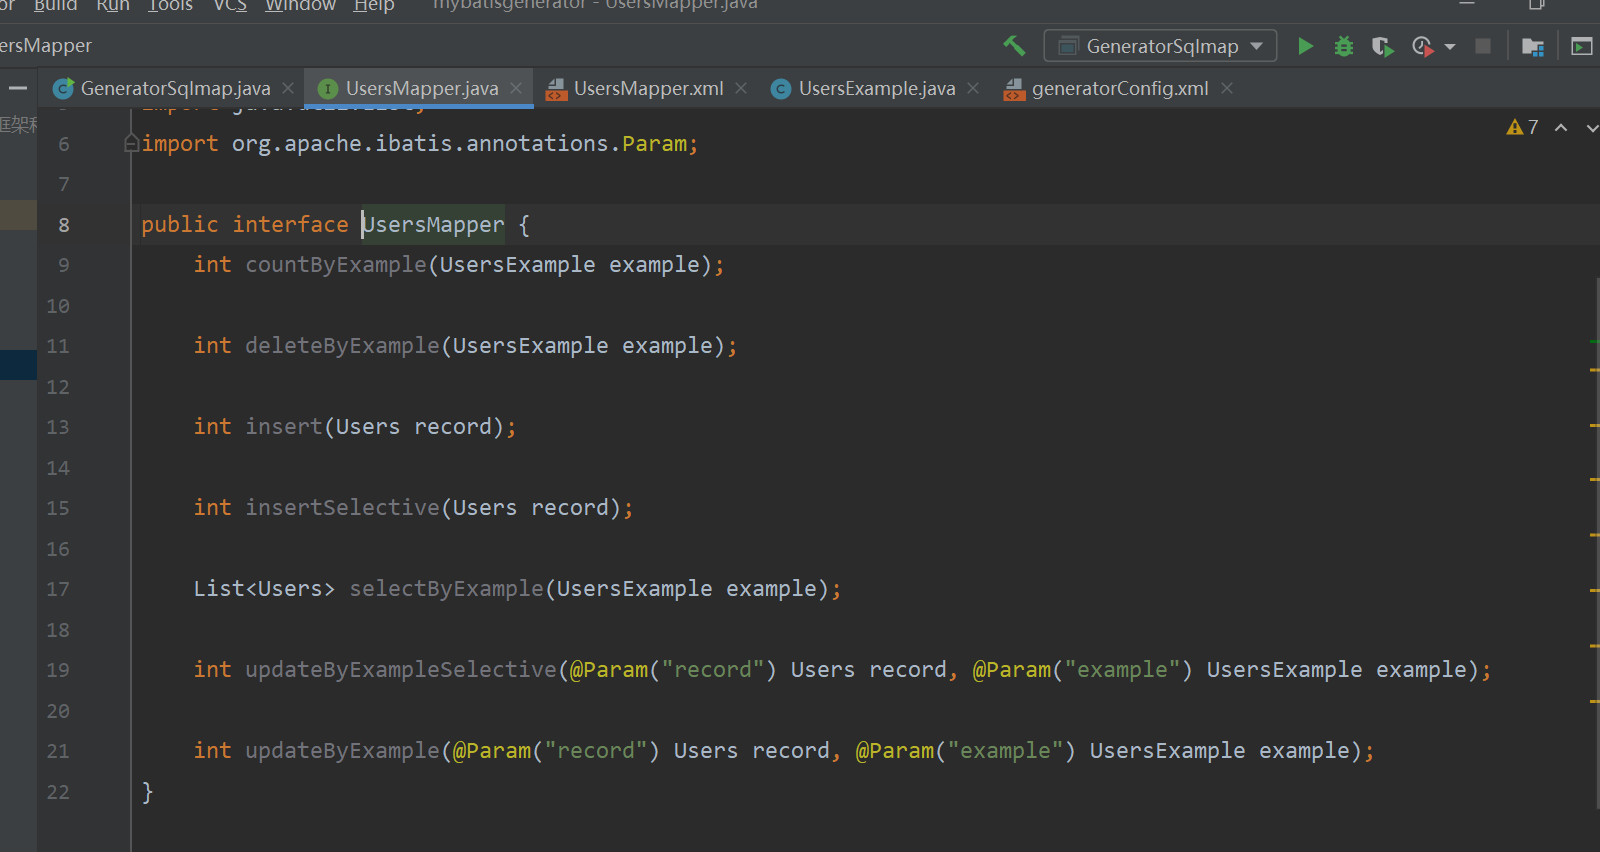Click the selectByExample method name

446,588
